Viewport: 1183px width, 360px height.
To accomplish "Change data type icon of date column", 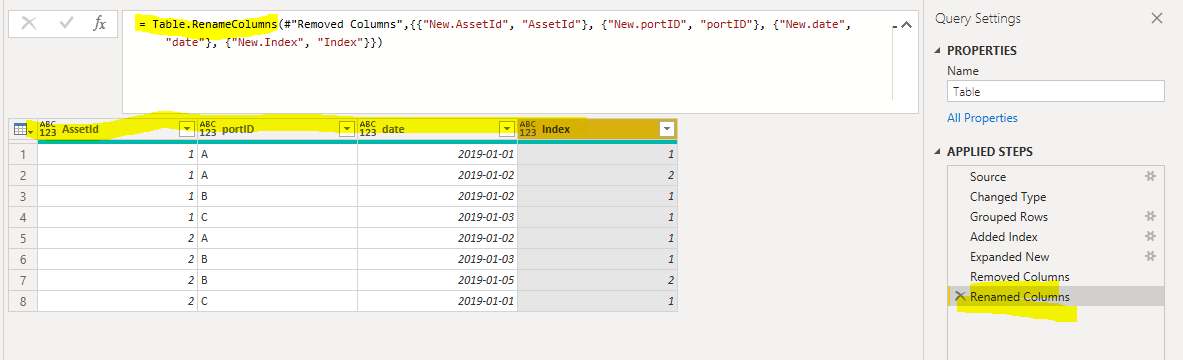I will (368, 129).
